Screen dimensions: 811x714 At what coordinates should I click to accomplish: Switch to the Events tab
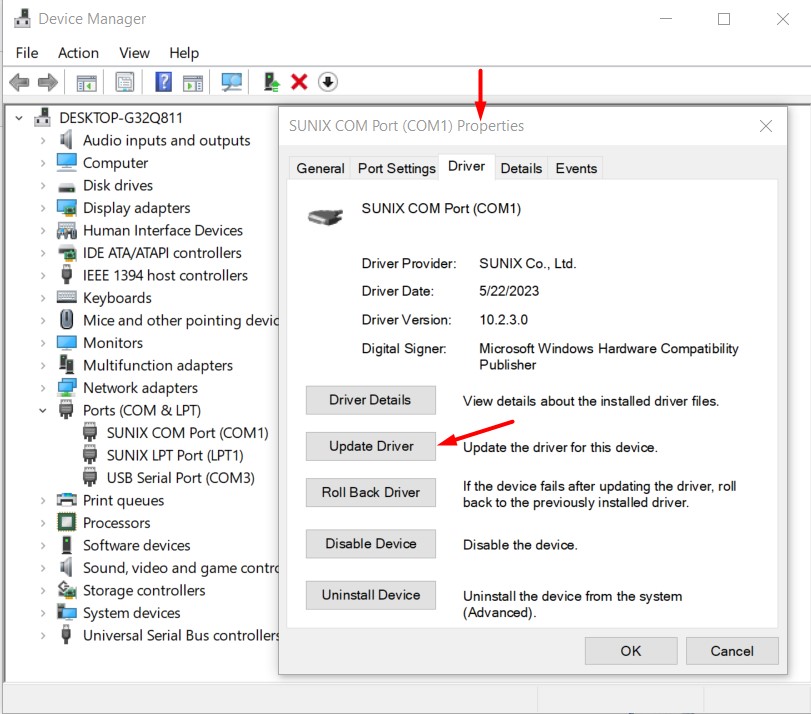tap(576, 168)
